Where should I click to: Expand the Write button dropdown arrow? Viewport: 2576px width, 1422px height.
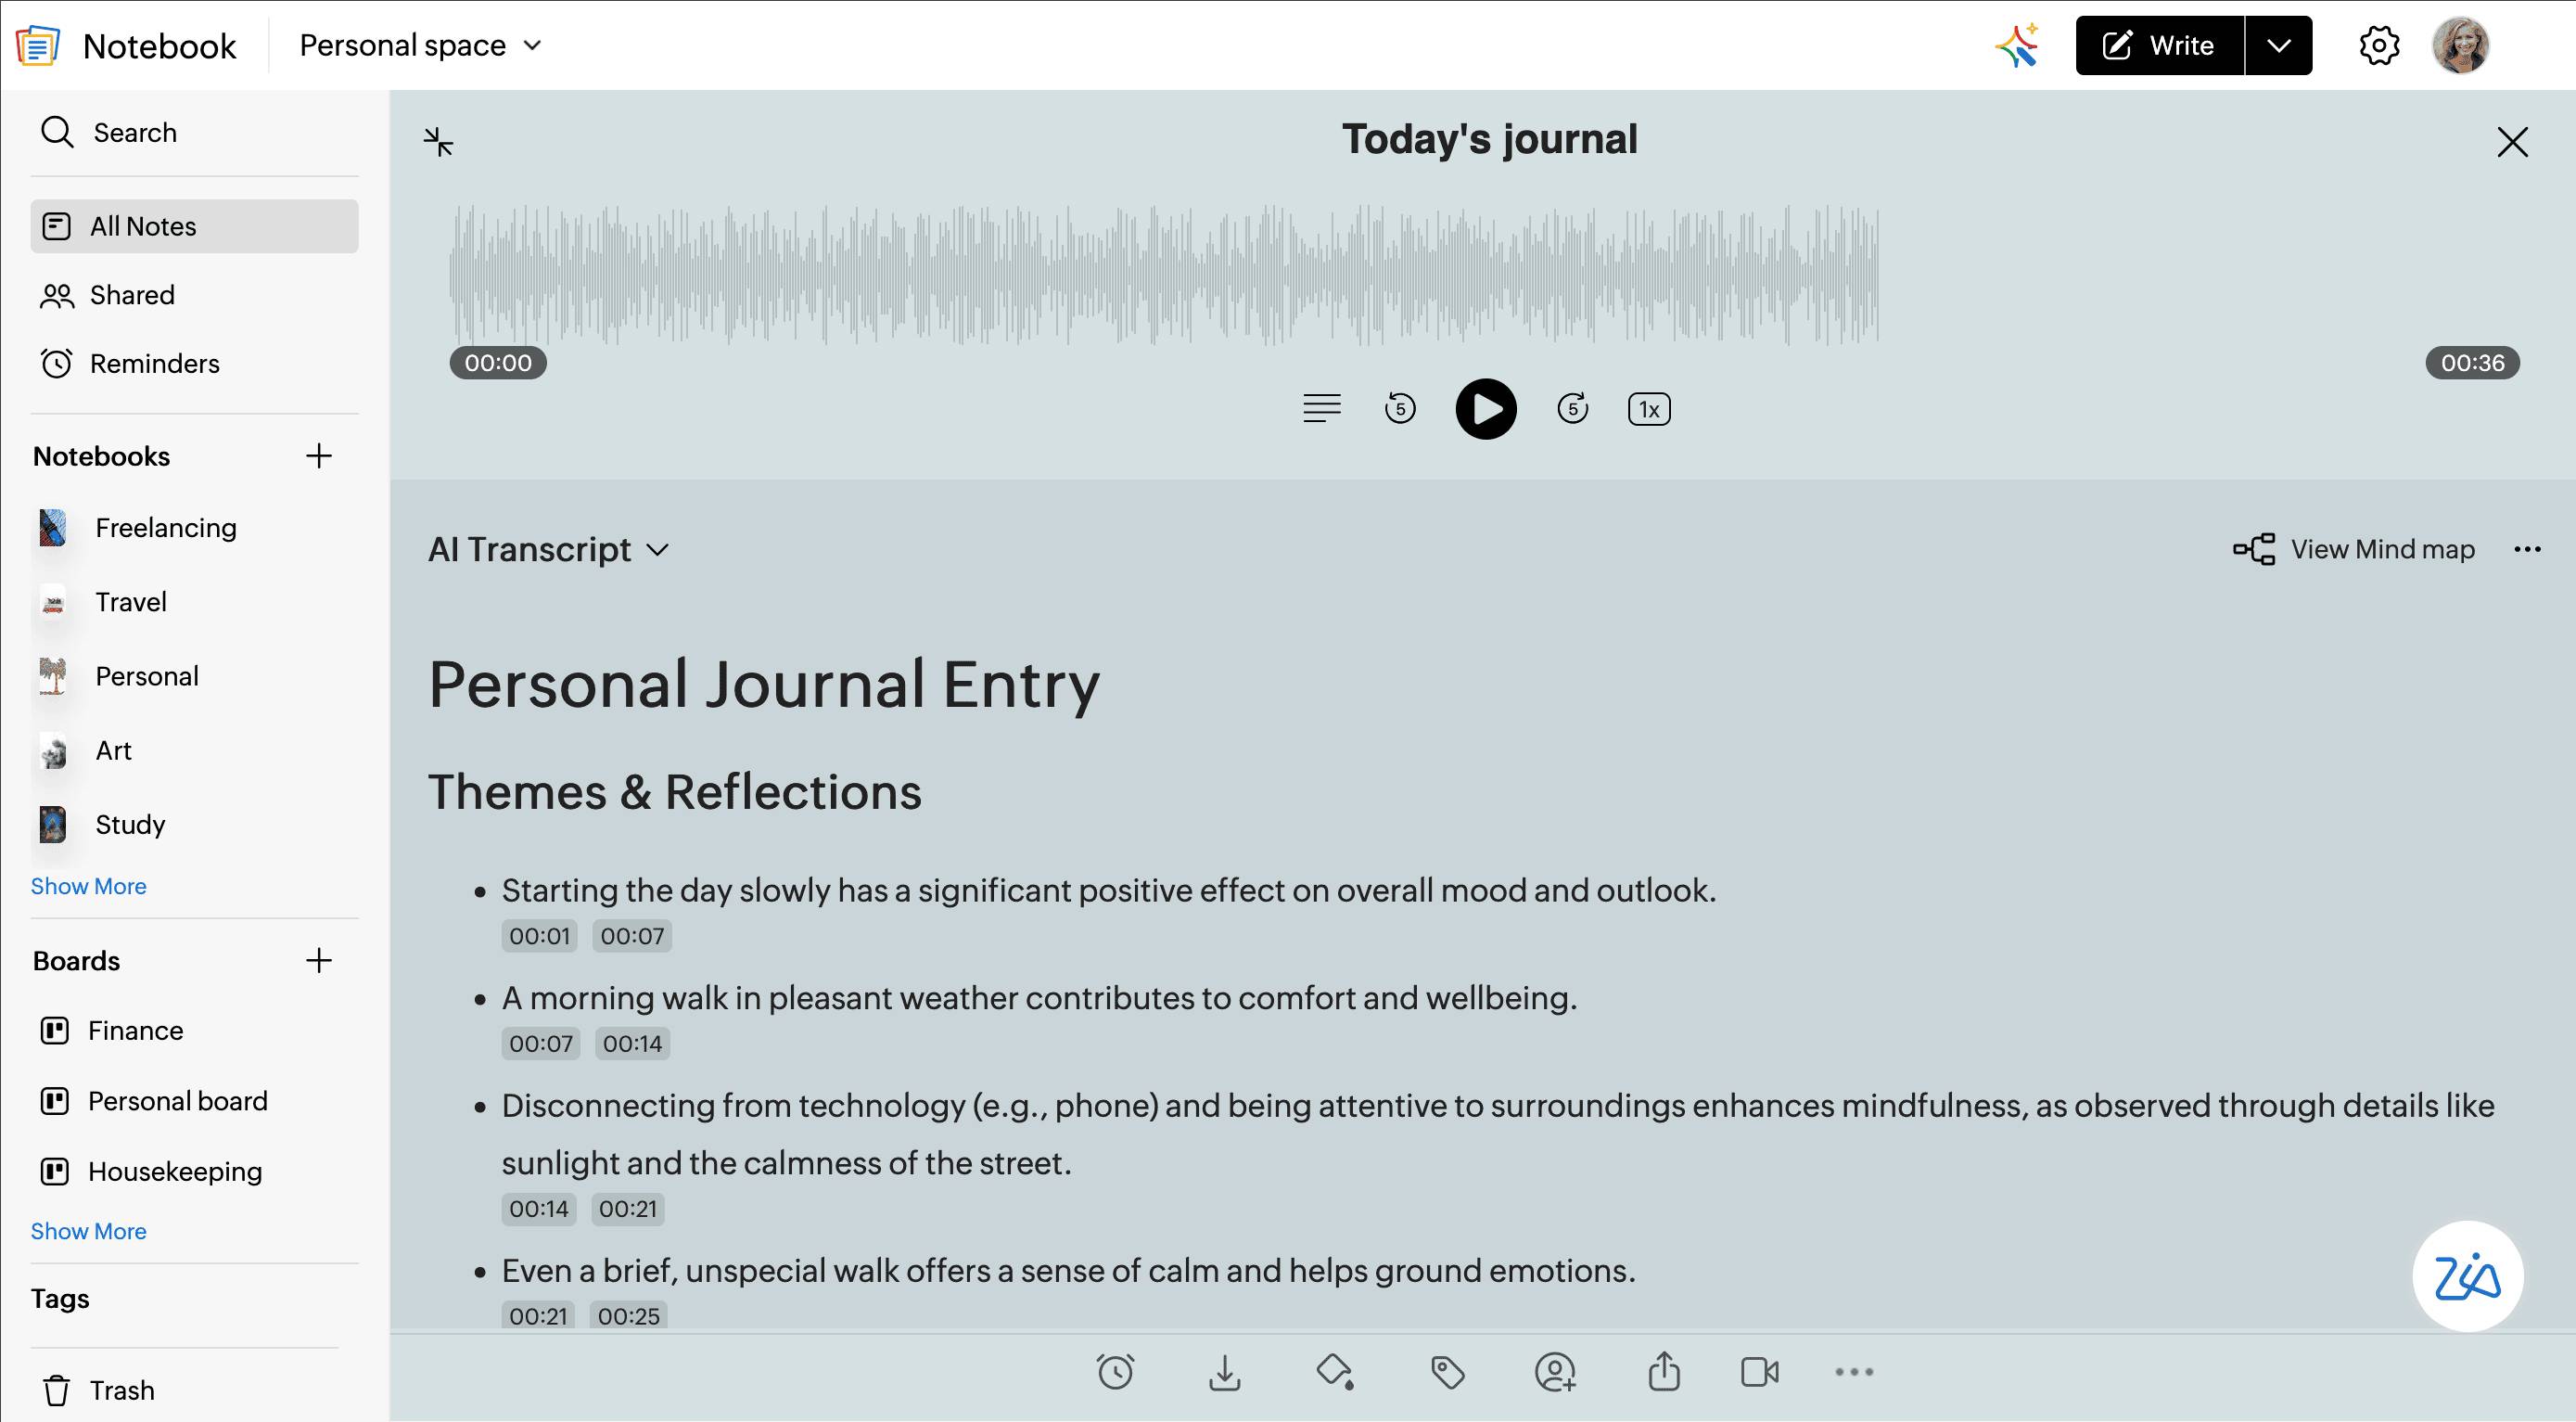click(2278, 46)
